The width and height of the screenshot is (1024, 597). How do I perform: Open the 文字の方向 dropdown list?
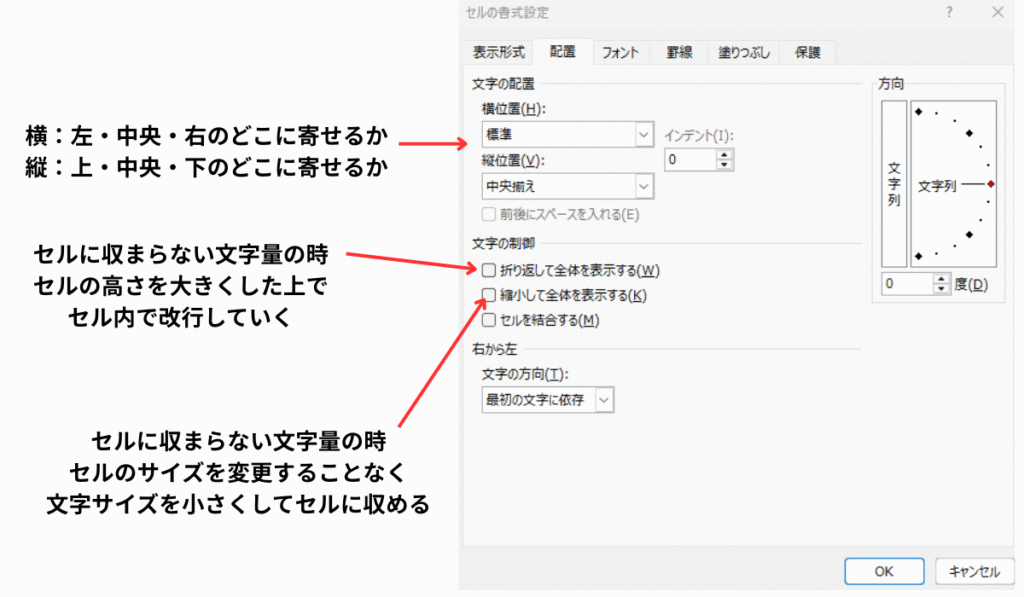tap(604, 400)
